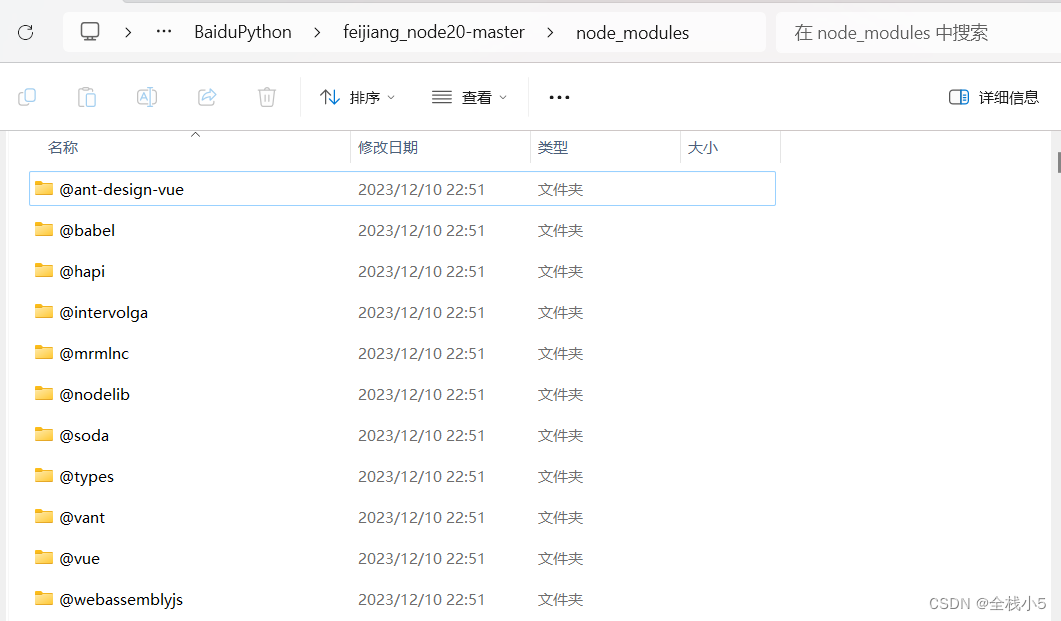The height and width of the screenshot is (621, 1061).
Task: Refresh the current folder view
Action: coord(26,32)
